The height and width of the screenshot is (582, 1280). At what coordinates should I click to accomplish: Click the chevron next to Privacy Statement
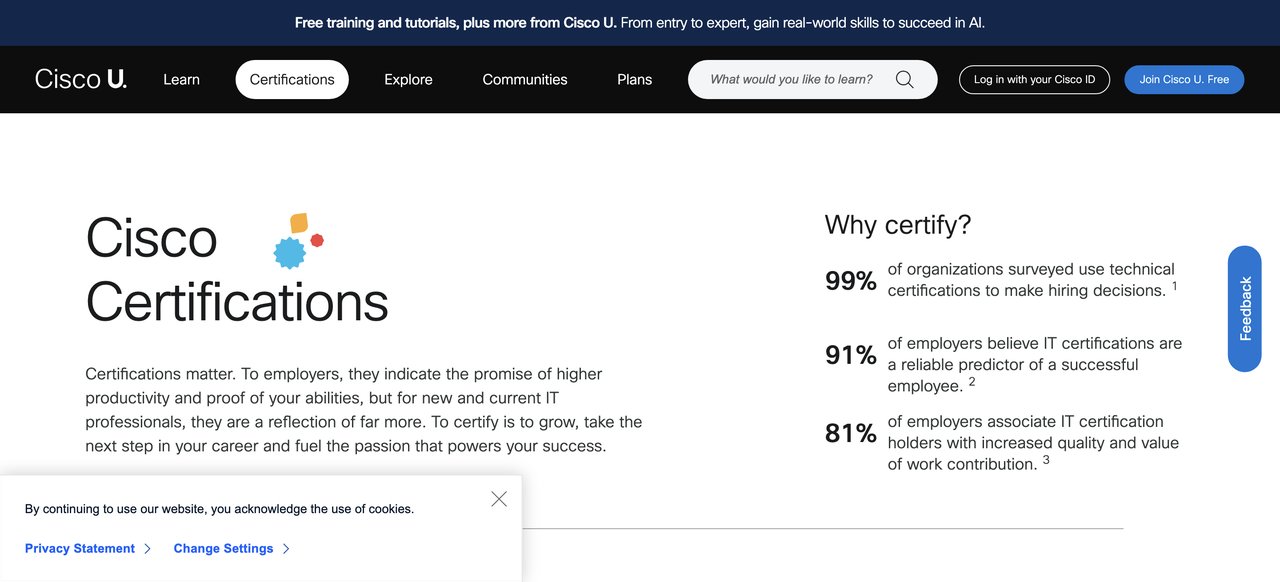pyautogui.click(x=147, y=548)
